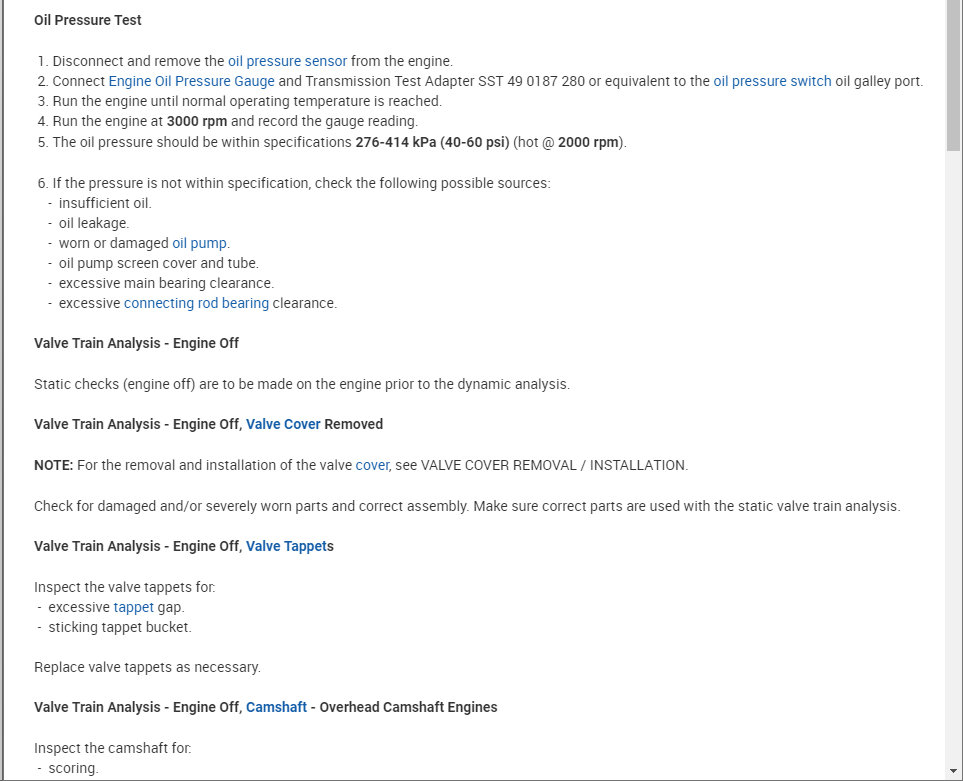Click the tappet link in excessive tappet gap
This screenshot has height=781, width=963.
[133, 607]
